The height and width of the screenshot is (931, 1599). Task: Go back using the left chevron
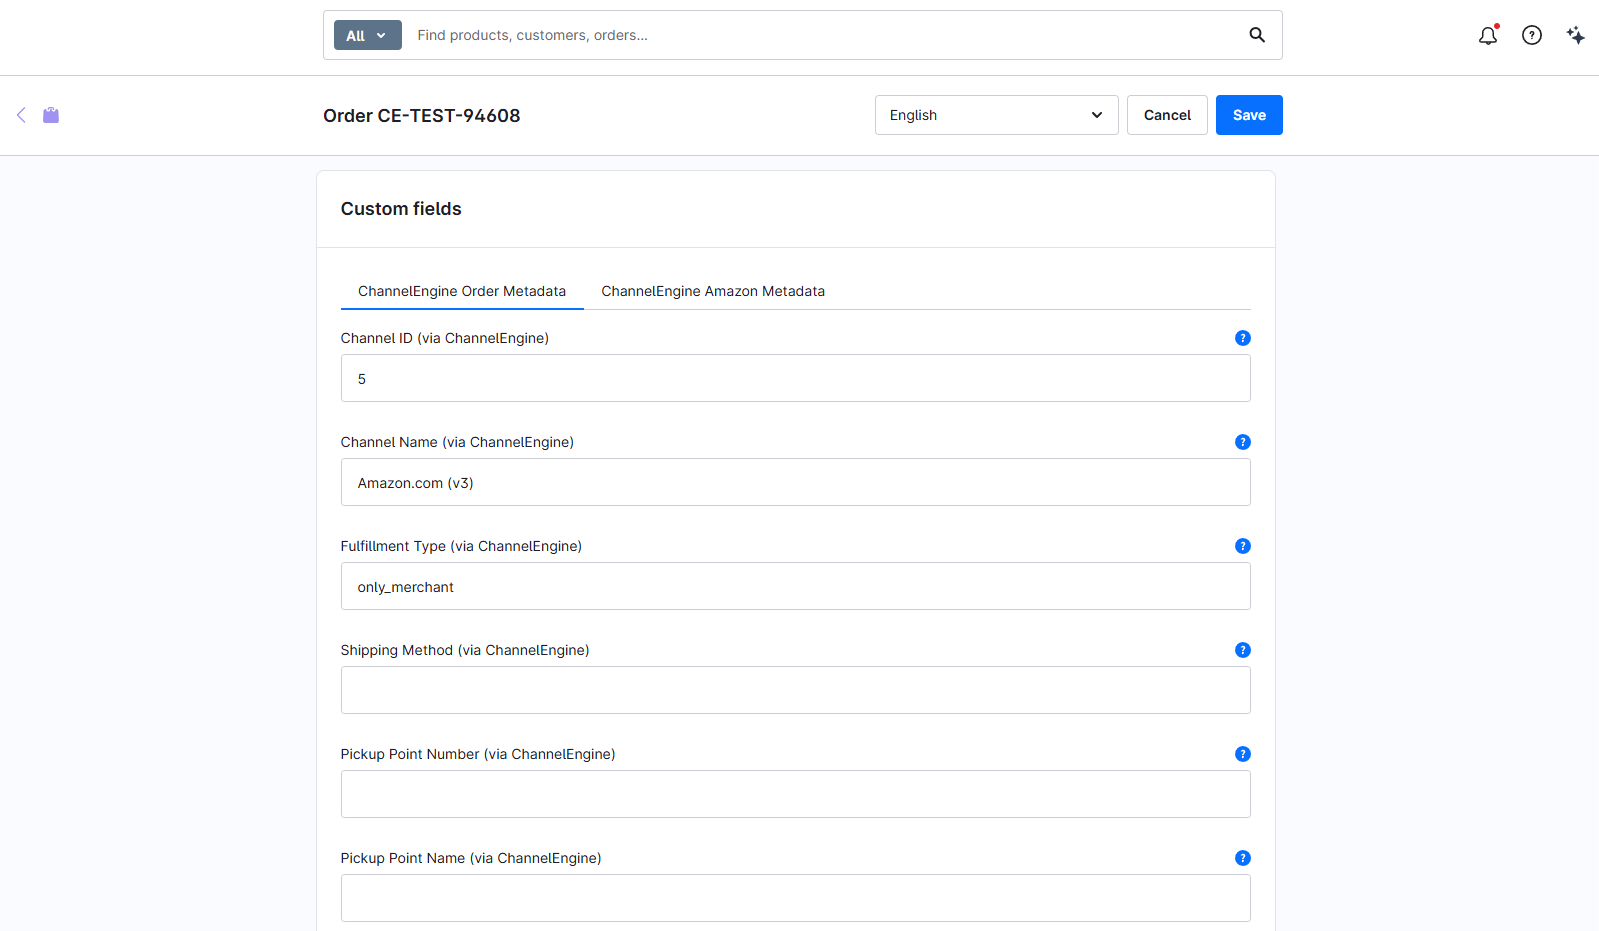tap(21, 115)
